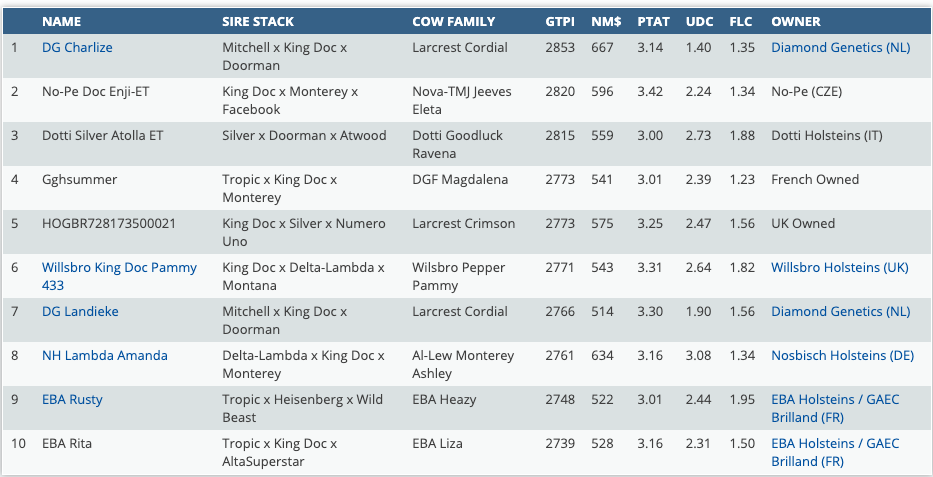Viewport: 933px width, 477px height.
Task: Select the UDC column header
Action: click(699, 21)
